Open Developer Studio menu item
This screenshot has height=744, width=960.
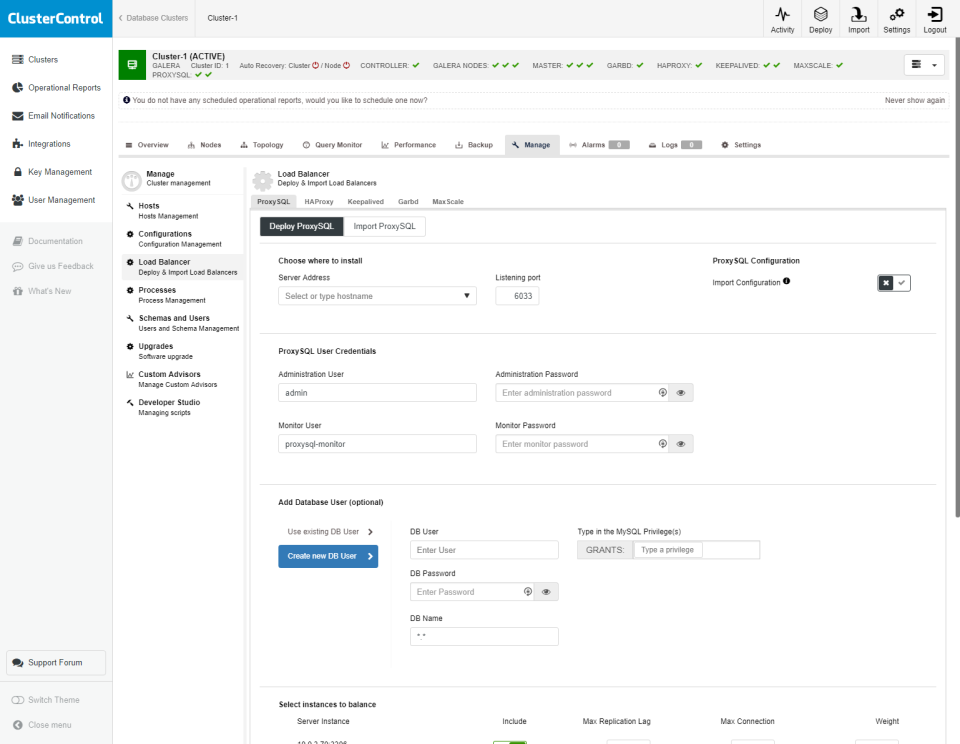(x=182, y=408)
